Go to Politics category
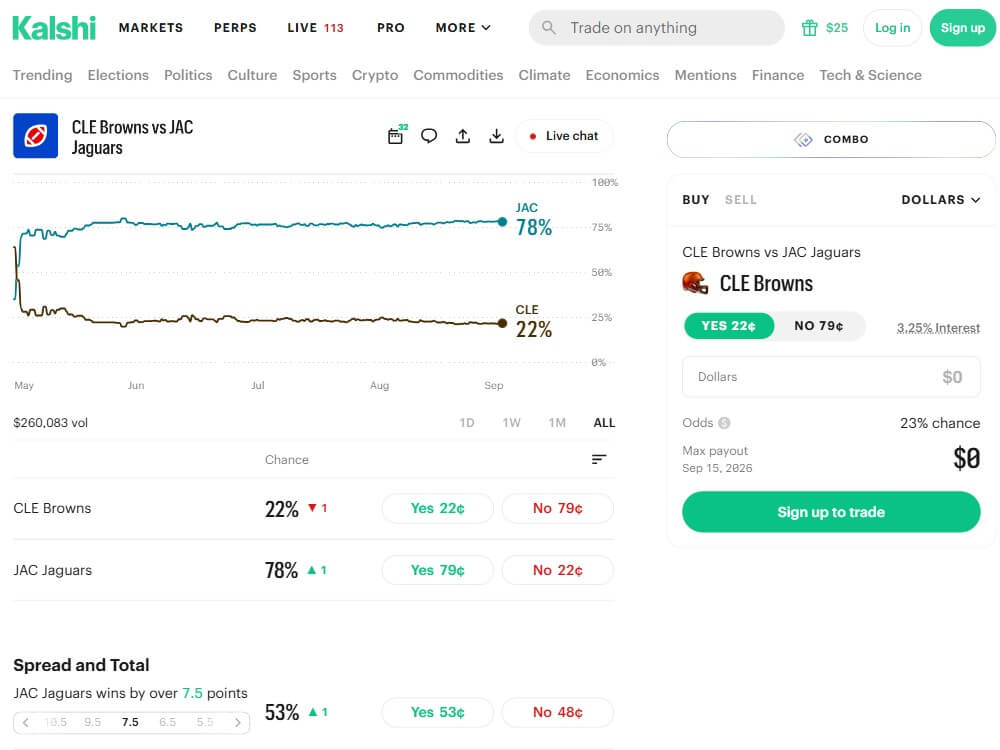1000x750 pixels. pyautogui.click(x=188, y=75)
